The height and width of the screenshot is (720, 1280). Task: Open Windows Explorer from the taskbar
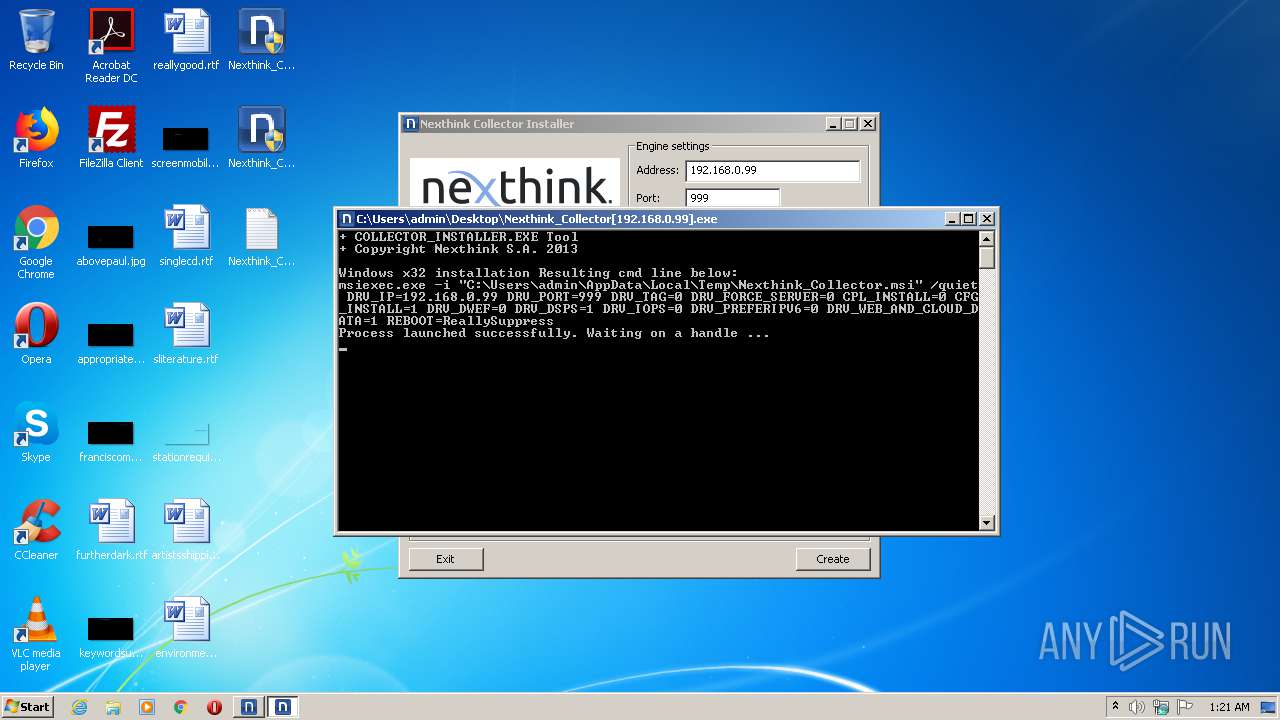click(113, 707)
